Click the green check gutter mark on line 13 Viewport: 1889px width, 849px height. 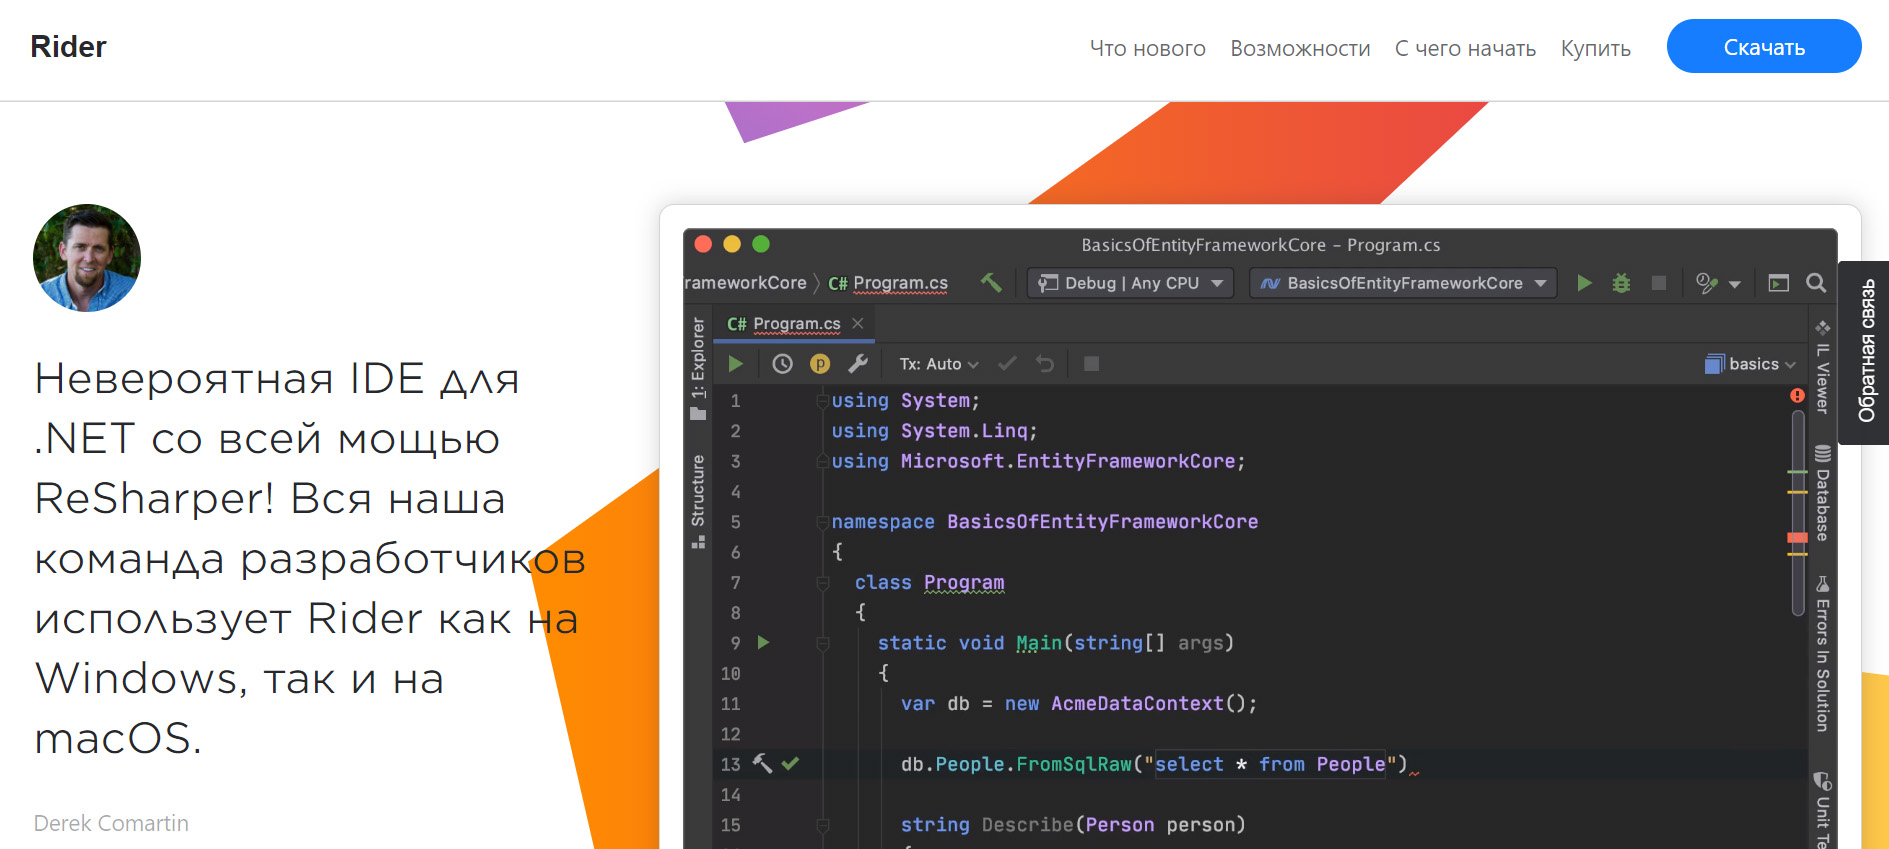point(790,764)
